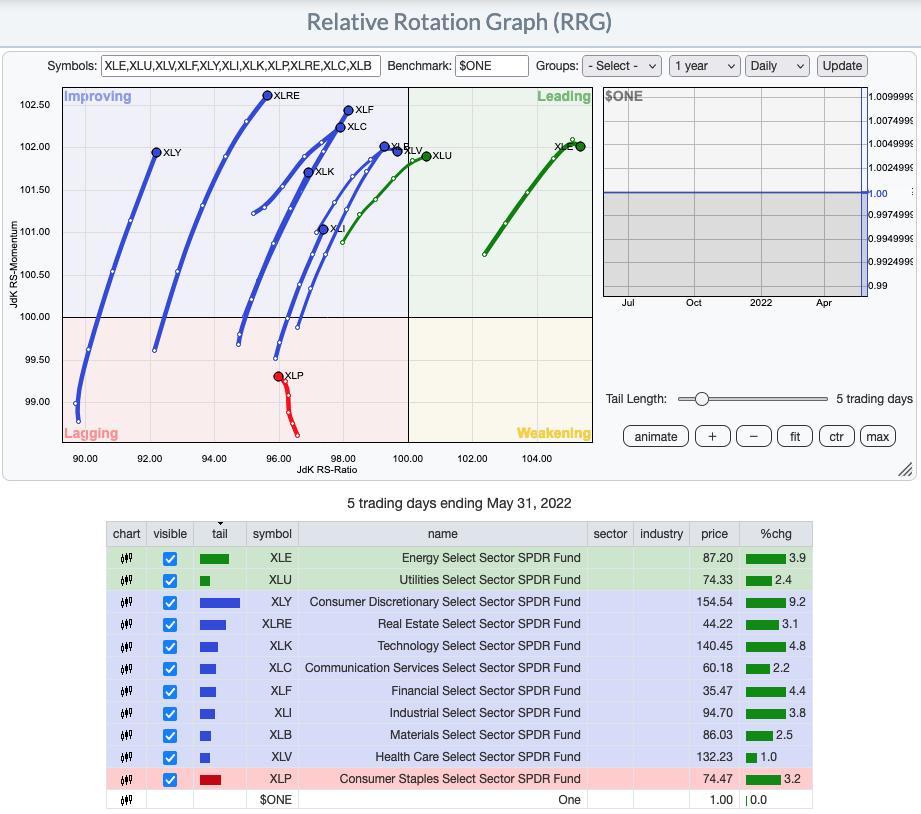Uncheck visibility for XLE
This screenshot has height=814, width=921.
(170, 559)
